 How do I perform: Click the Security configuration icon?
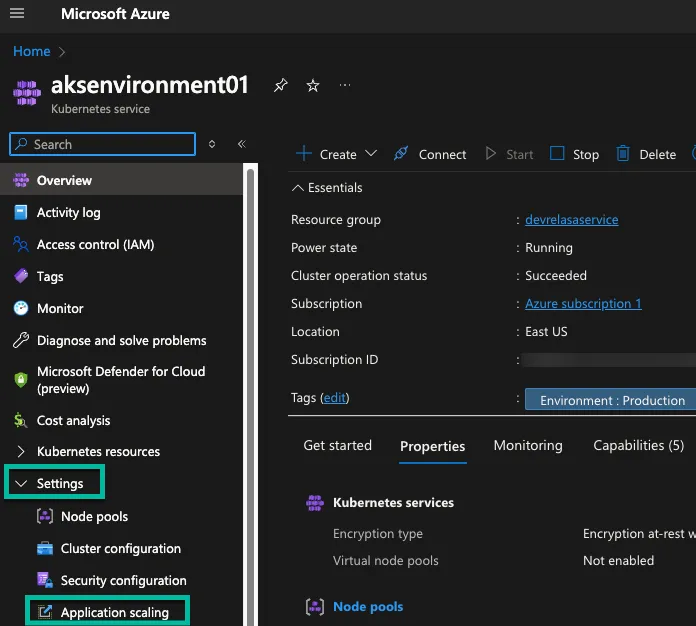tap(44, 580)
